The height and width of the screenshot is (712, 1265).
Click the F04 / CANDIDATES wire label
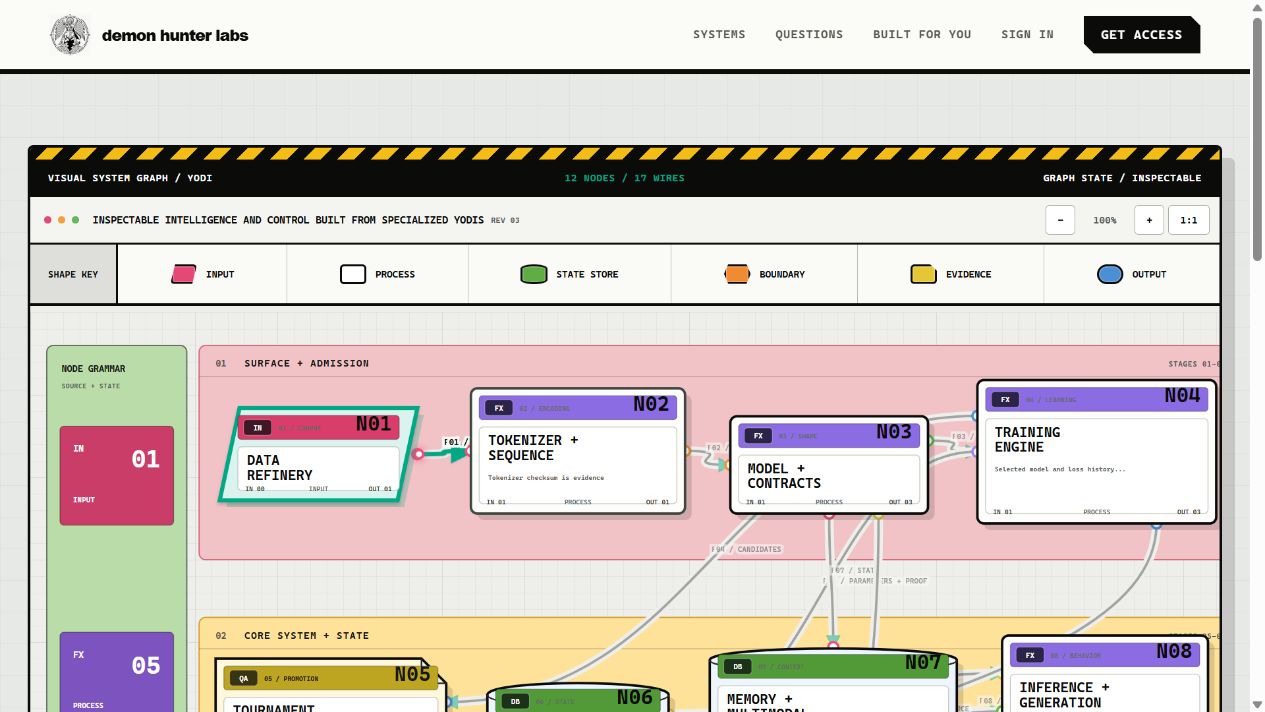click(x=746, y=549)
